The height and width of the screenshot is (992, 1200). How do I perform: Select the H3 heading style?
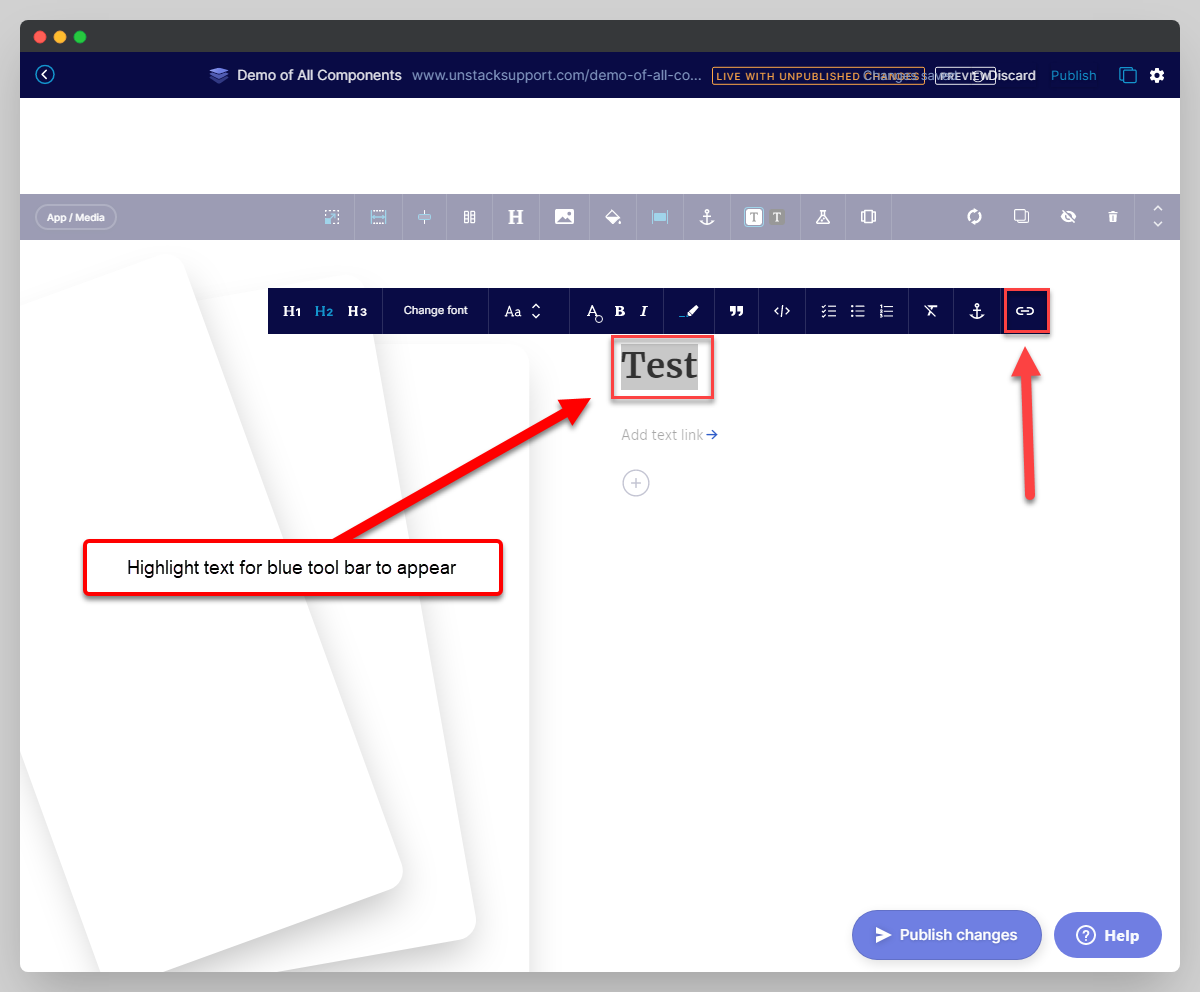click(x=357, y=311)
